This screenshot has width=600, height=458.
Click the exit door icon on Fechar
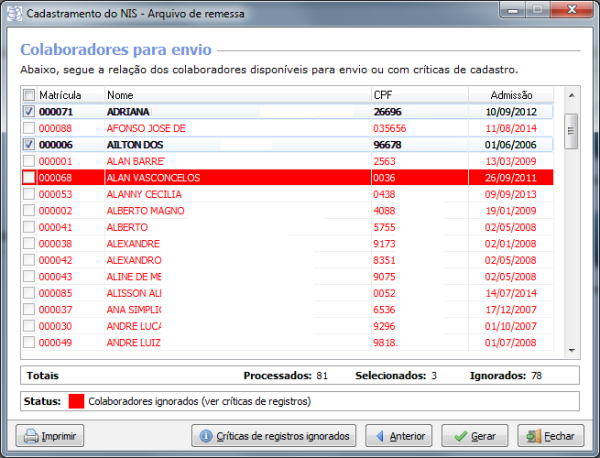(x=534, y=436)
